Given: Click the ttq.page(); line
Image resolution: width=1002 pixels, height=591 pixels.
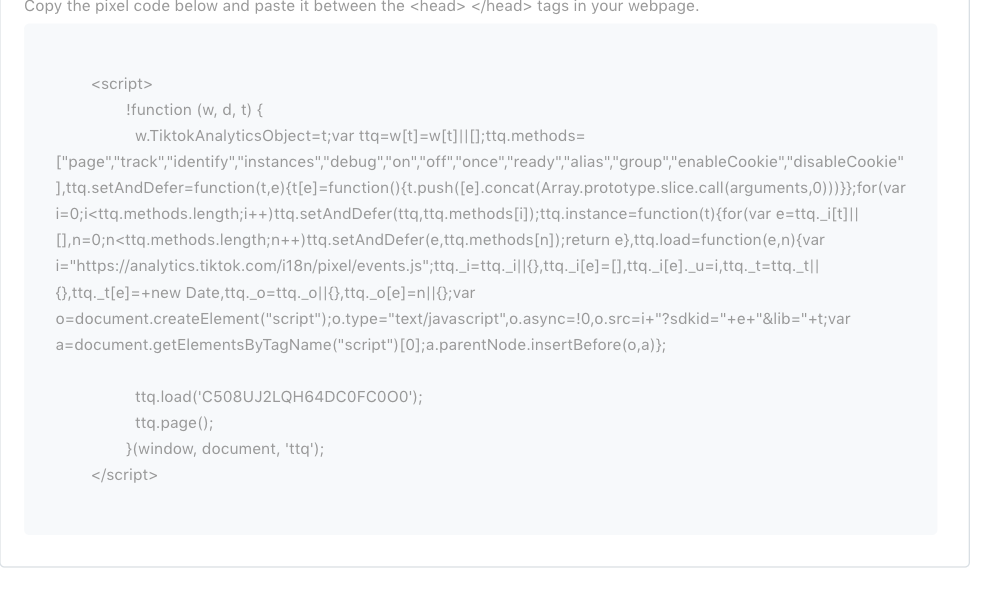Looking at the screenshot, I should point(174,423).
